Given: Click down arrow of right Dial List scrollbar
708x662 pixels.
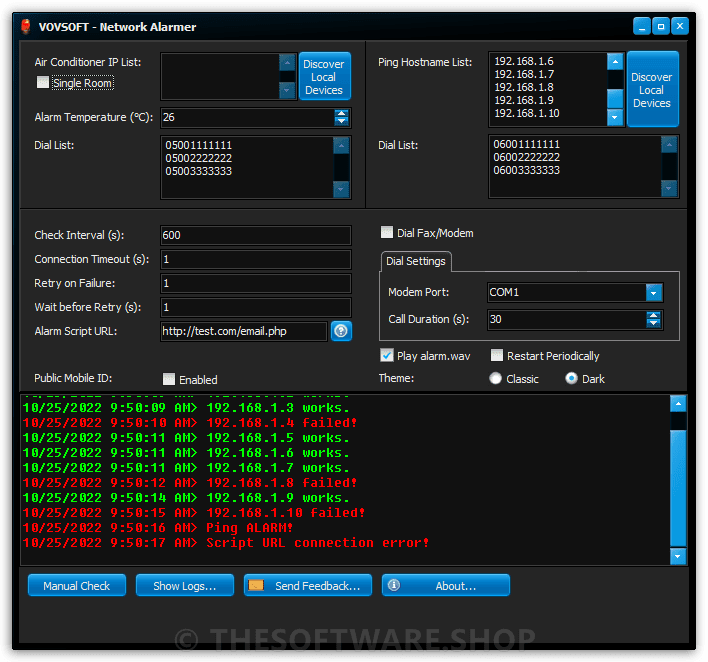Looking at the screenshot, I should [x=669, y=188].
